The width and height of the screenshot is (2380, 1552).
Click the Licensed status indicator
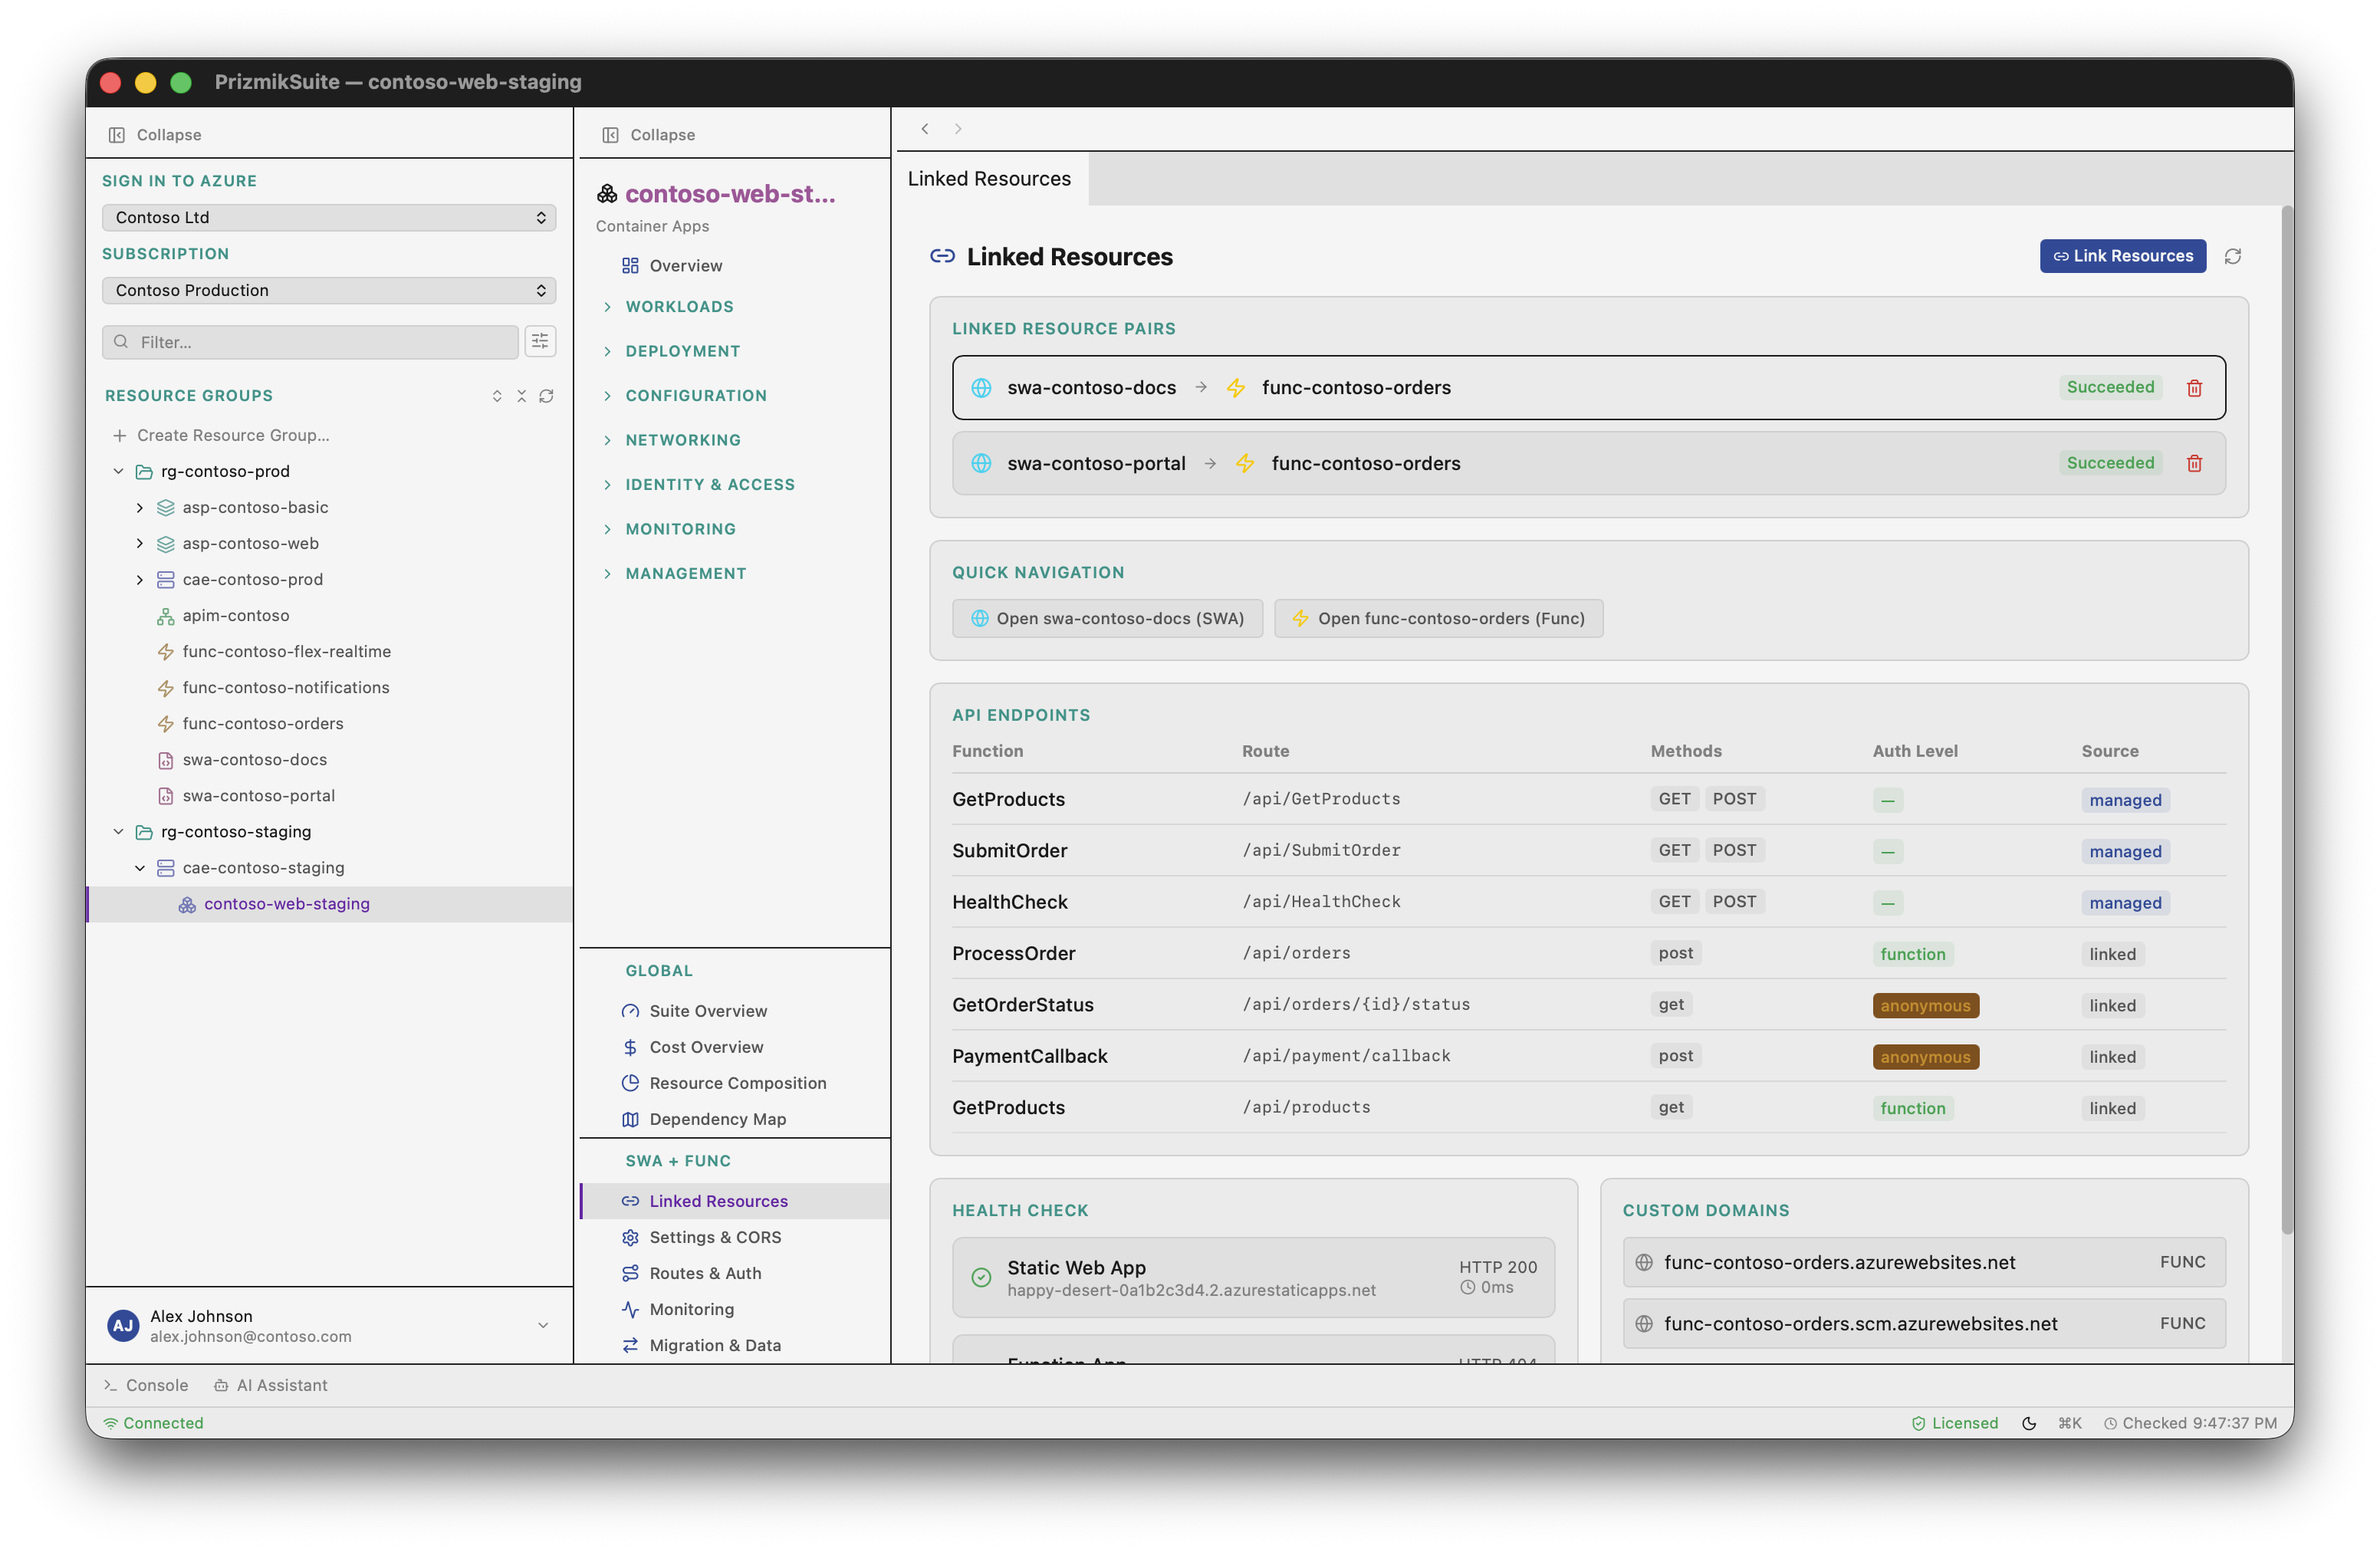1954,1423
